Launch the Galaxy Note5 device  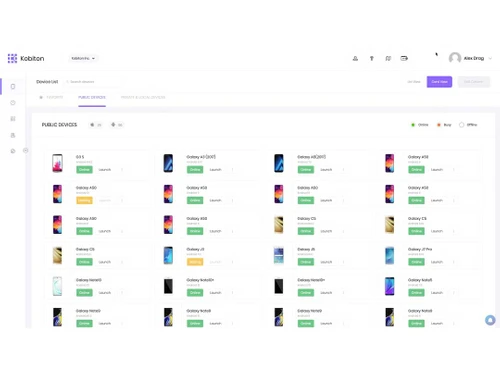point(437,293)
